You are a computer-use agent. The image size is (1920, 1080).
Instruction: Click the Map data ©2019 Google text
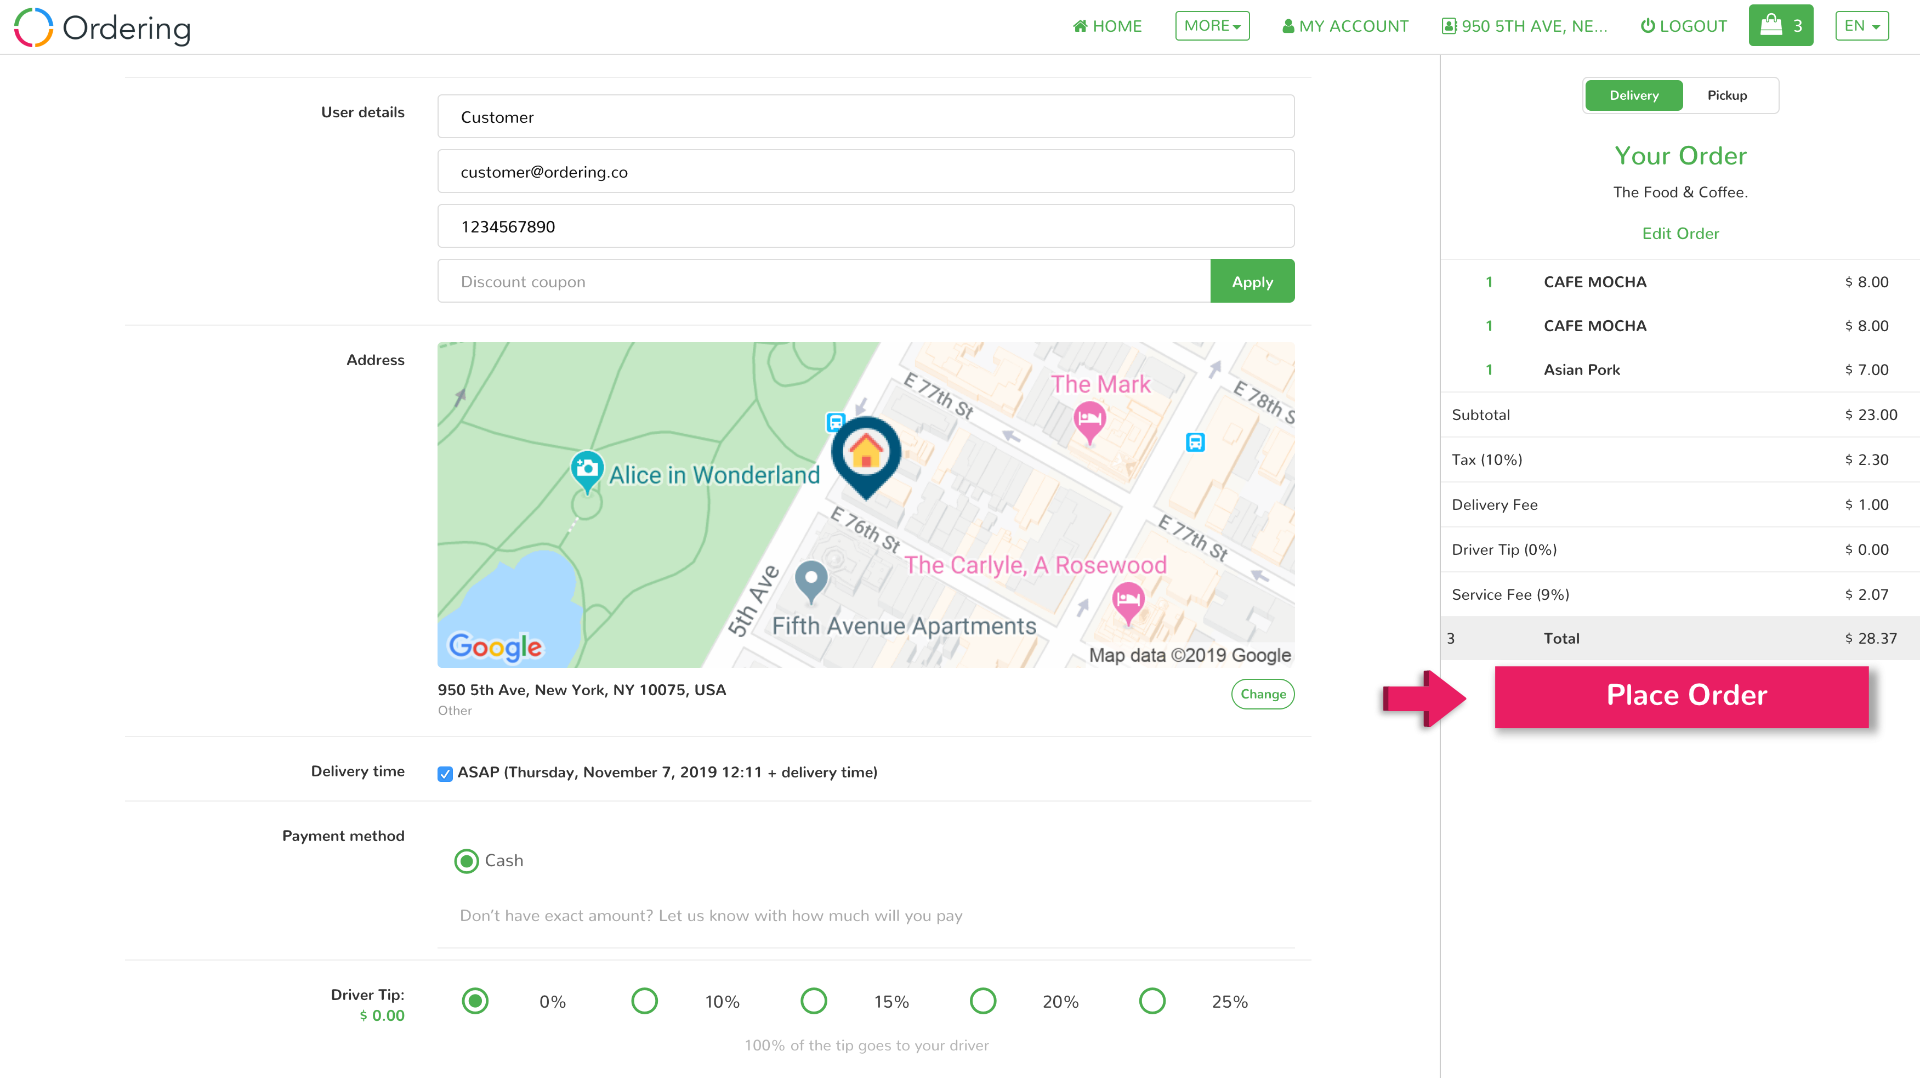(1190, 655)
